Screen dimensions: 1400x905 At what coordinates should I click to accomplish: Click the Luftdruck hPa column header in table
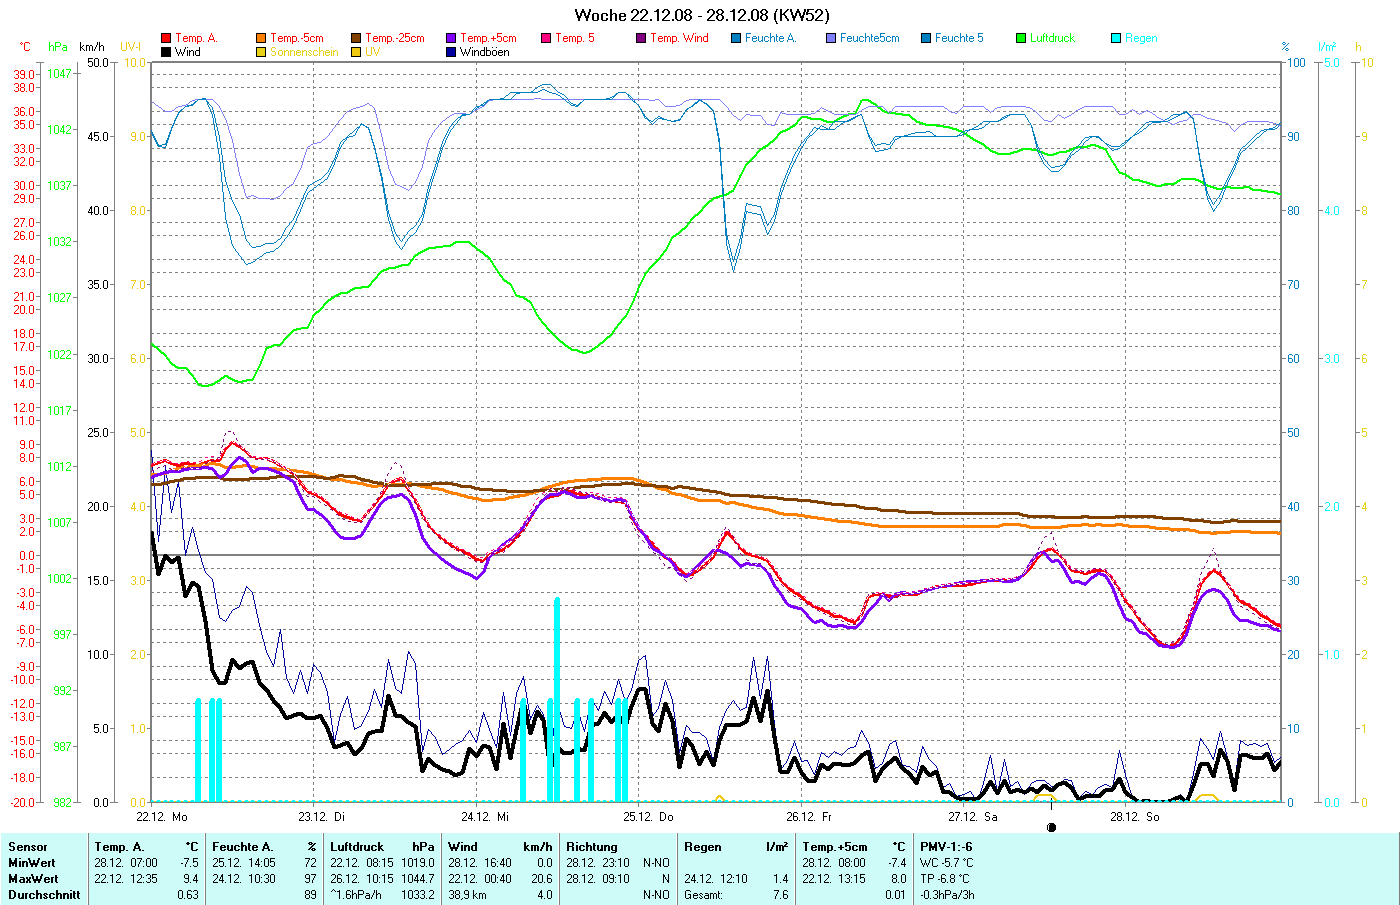[382, 847]
